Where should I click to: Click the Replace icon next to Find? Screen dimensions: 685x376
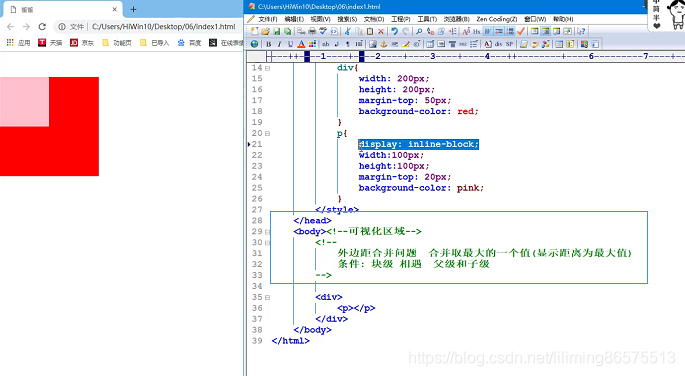[430, 31]
